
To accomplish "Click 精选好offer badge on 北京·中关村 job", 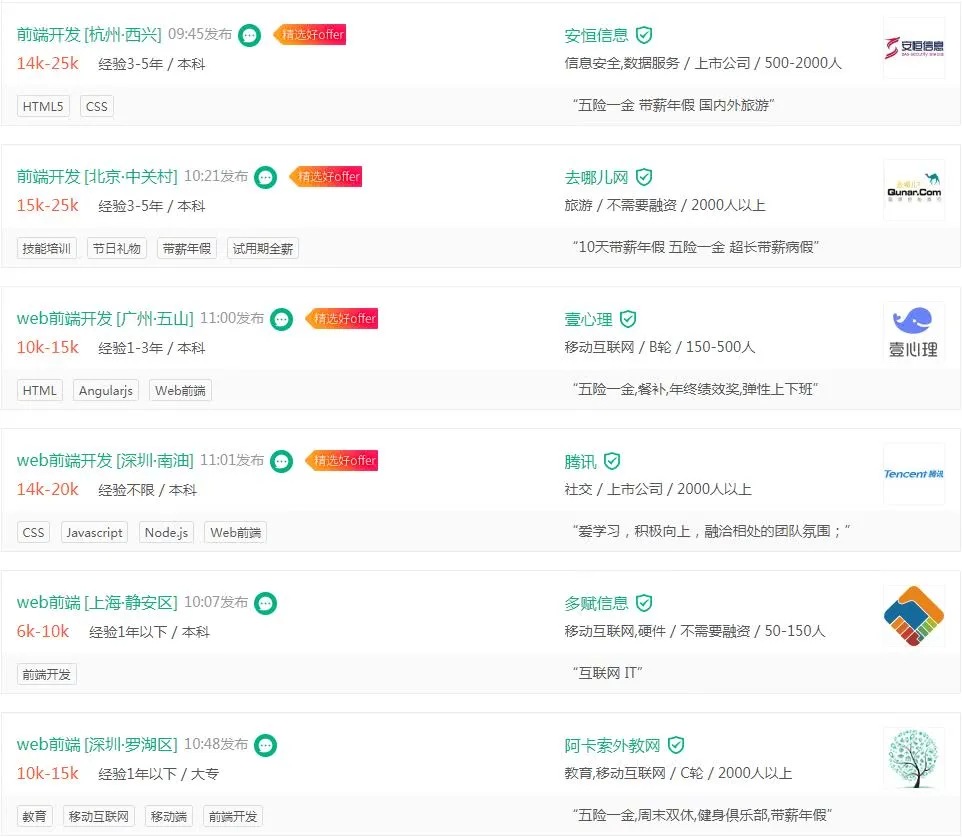I will pyautogui.click(x=326, y=177).
